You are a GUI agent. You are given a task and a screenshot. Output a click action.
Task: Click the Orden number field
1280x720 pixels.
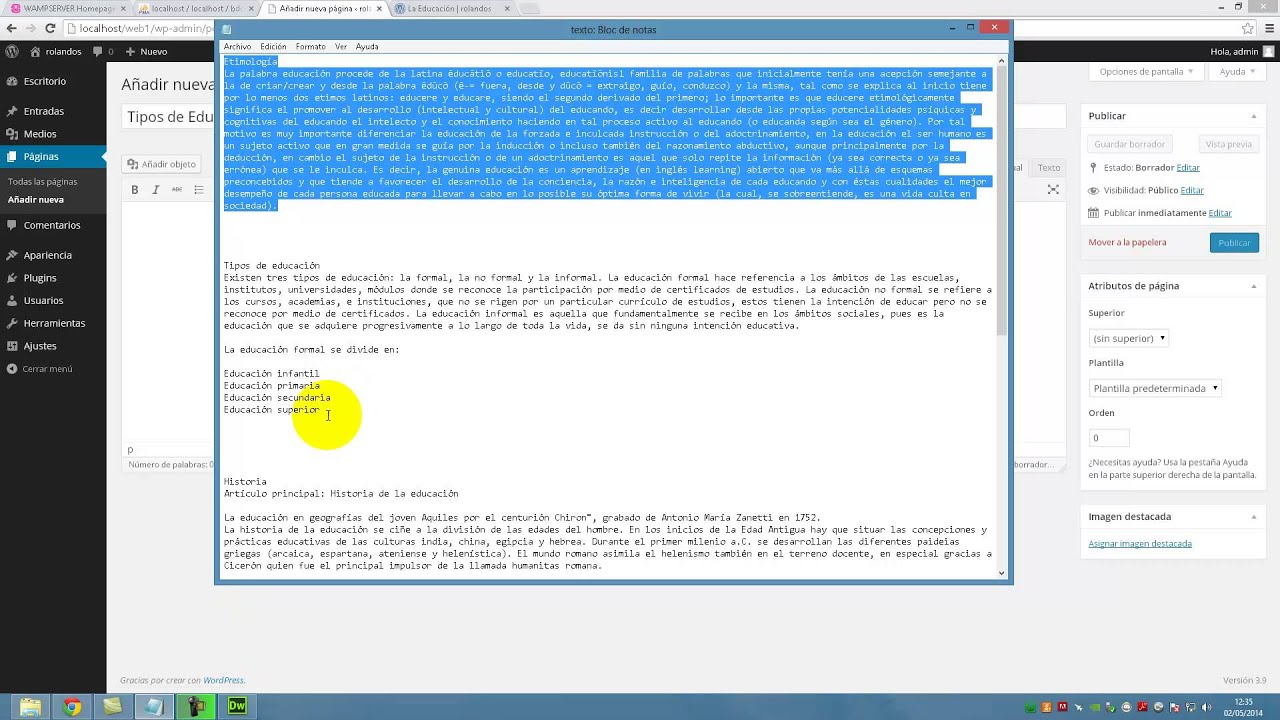1109,438
